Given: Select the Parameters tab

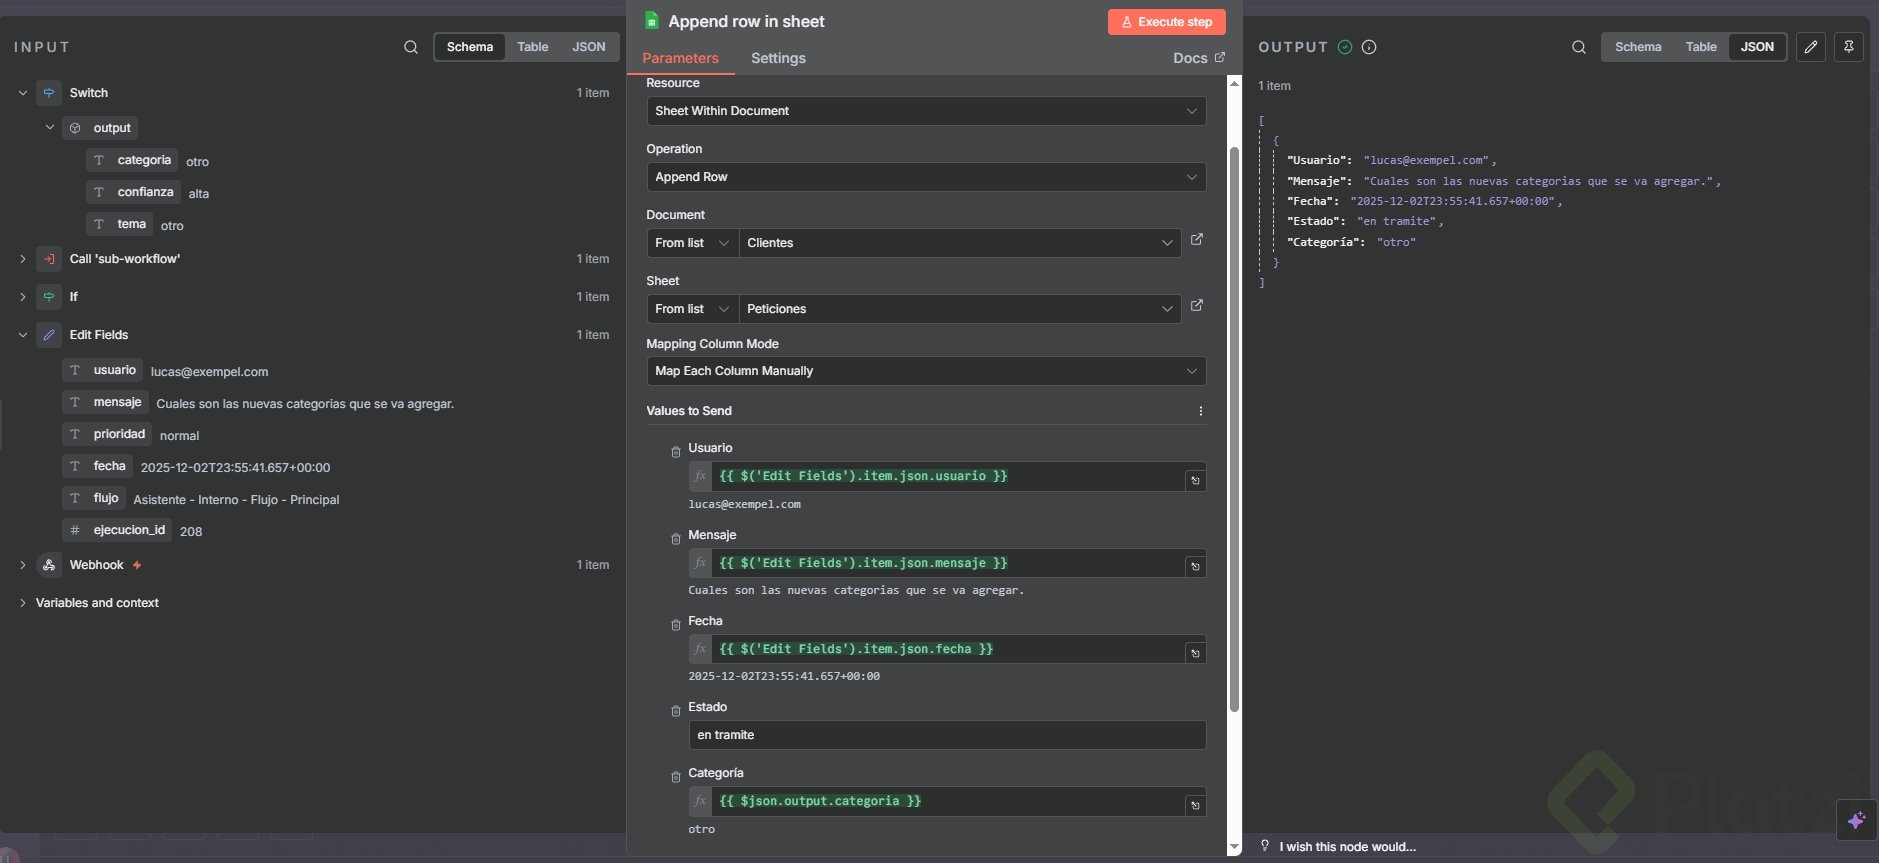Looking at the screenshot, I should [x=680, y=58].
